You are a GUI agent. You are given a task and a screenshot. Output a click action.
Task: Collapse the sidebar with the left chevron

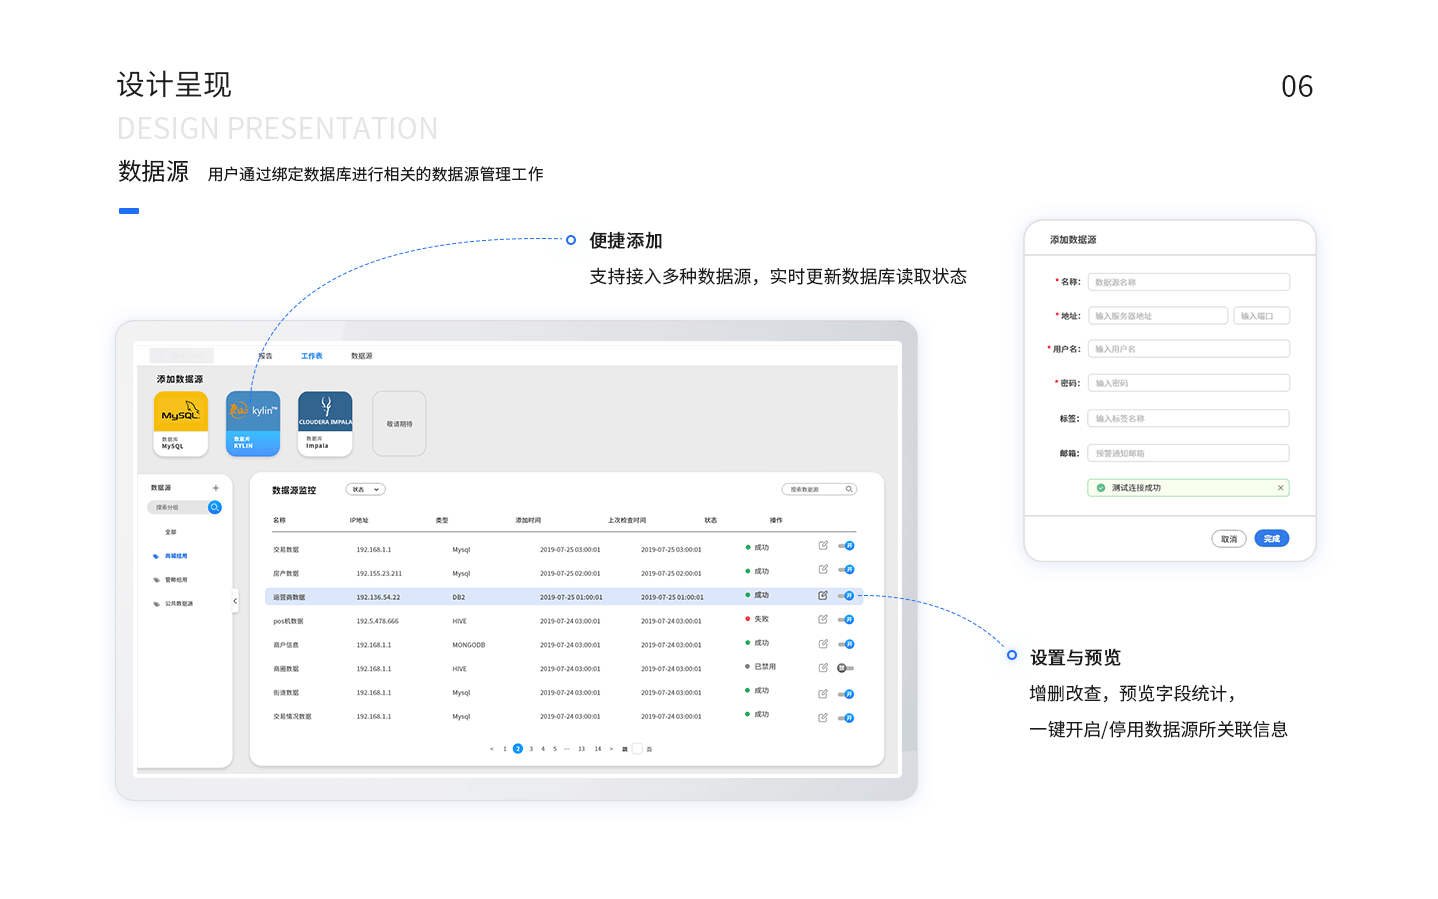pyautogui.click(x=235, y=601)
